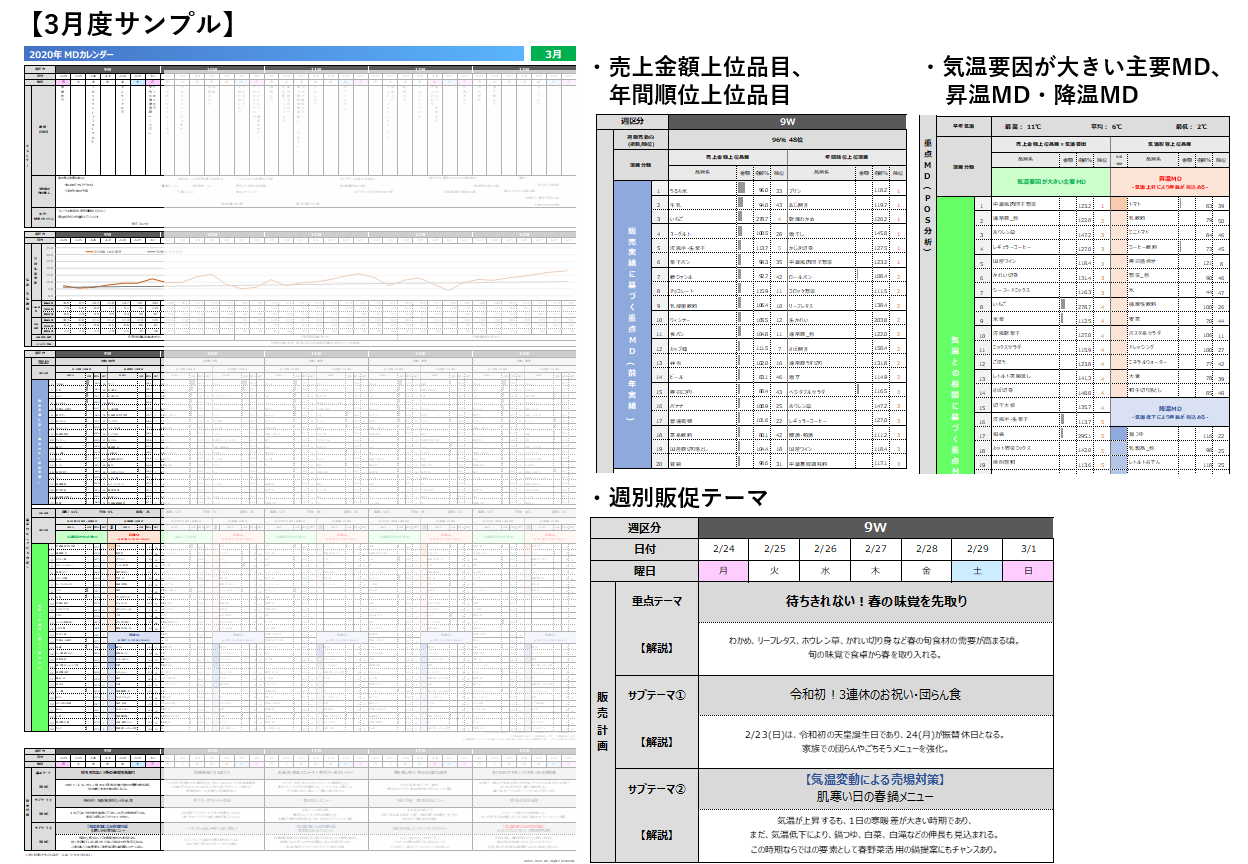Click the blue vertical 販売実績に基づく重点MD label

coord(632,325)
